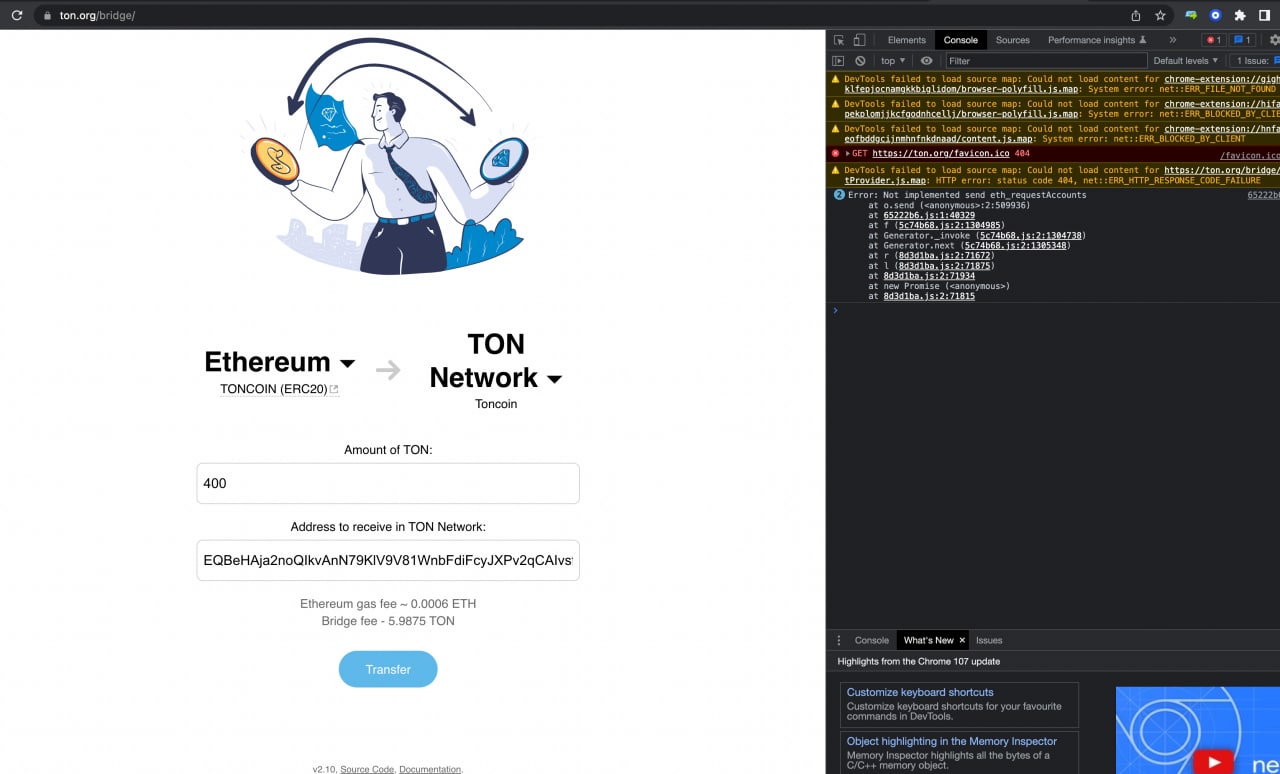
Task: Click the 1 Issue indicator
Action: click(1258, 61)
